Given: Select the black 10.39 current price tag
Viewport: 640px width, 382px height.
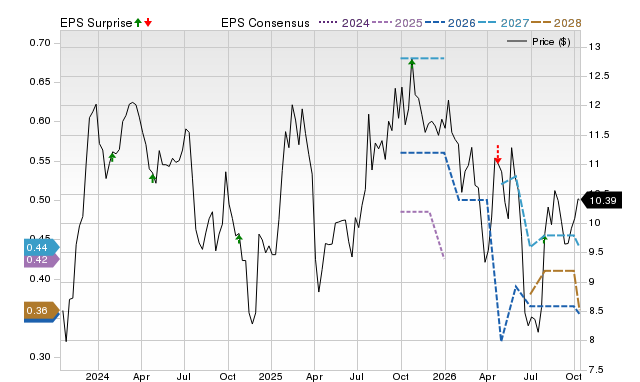Looking at the screenshot, I should [x=601, y=200].
